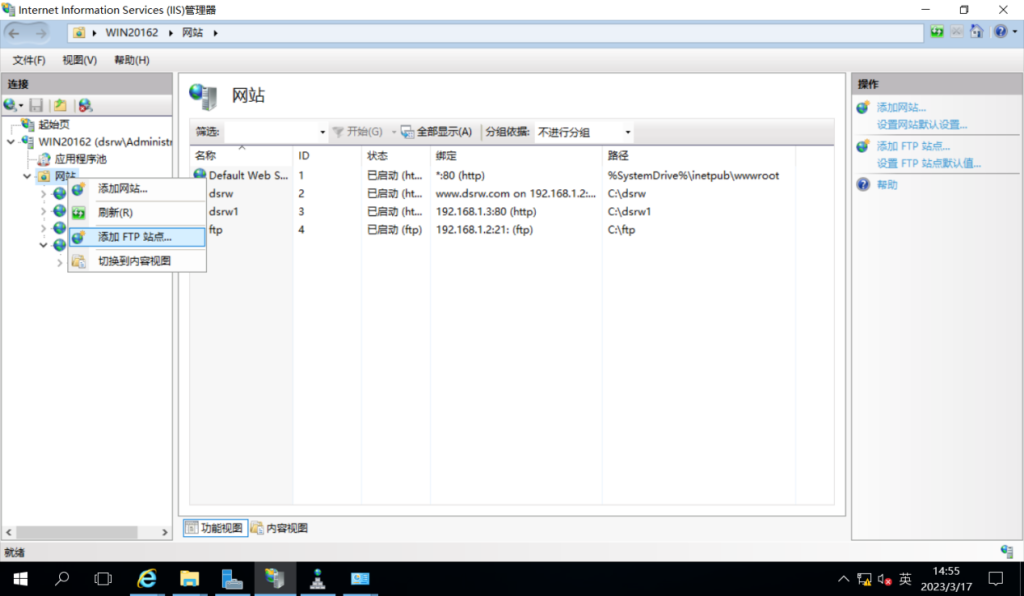Click the refresh page icon beside address bar

pos(937,31)
